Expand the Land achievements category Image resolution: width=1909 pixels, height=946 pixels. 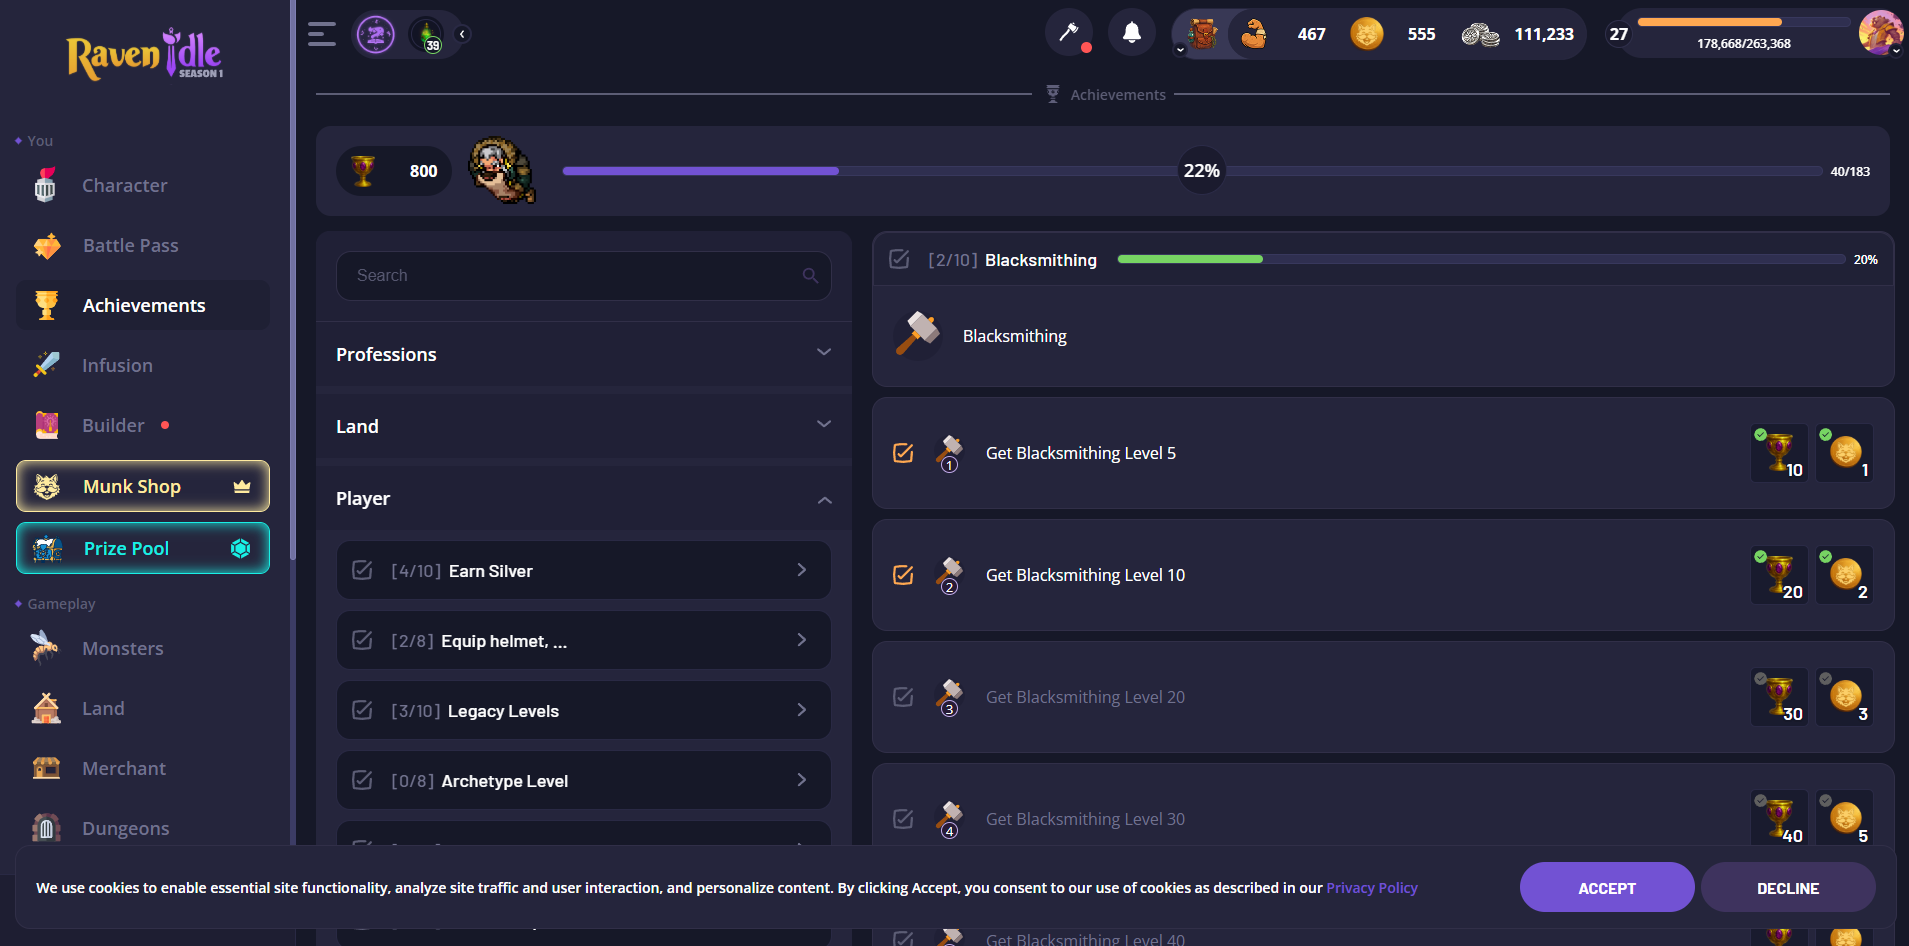584,426
